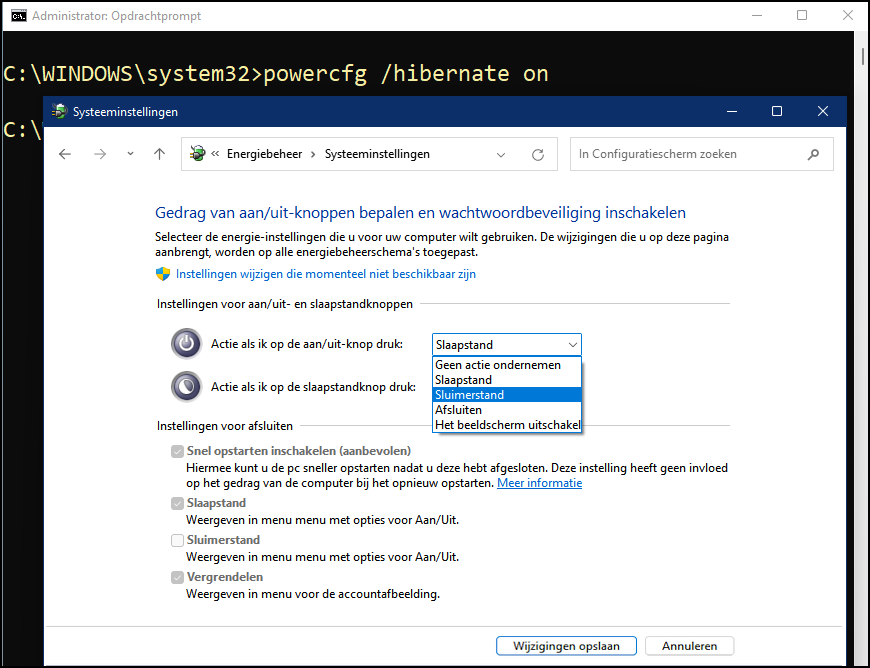This screenshot has height=668, width=870.
Task: Click the Systeeminstellingen breadcrumb
Action: (x=377, y=154)
